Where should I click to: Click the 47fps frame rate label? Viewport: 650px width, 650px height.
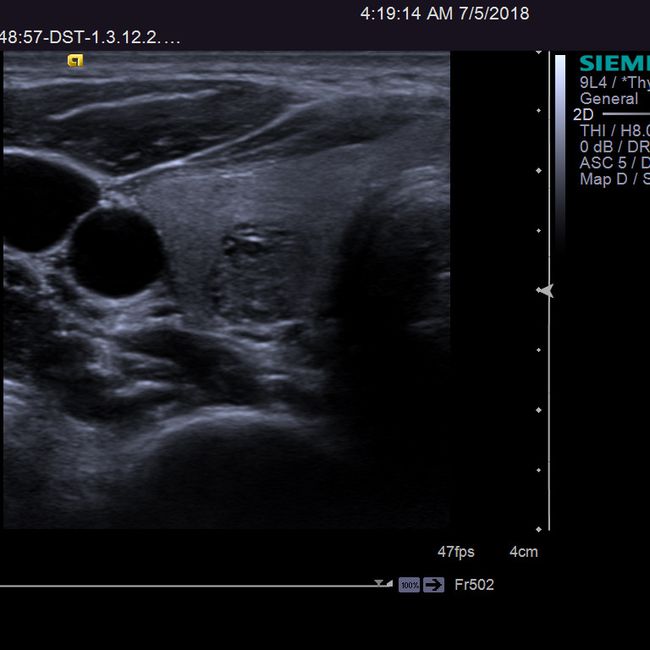[x=456, y=552]
